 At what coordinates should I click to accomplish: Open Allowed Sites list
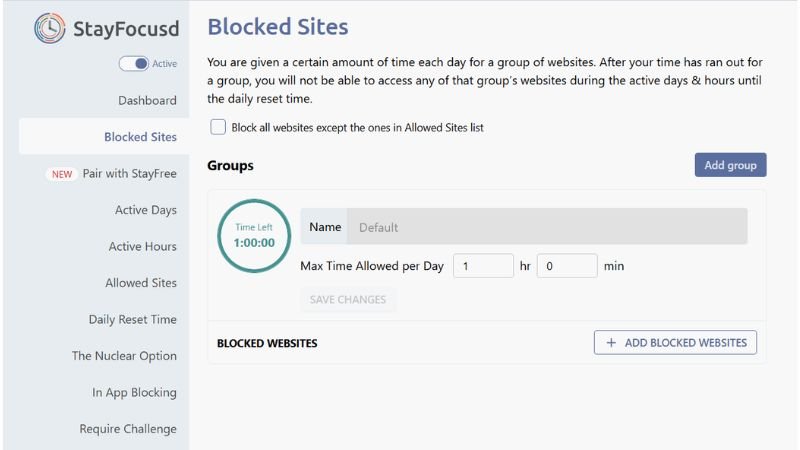click(141, 283)
